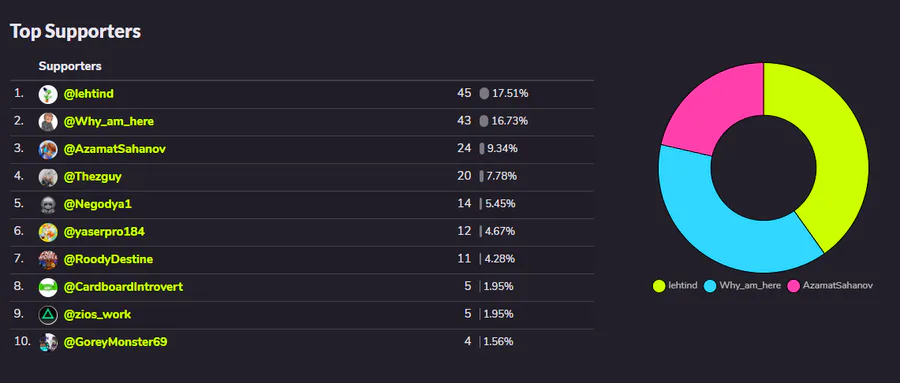The width and height of the screenshot is (900, 383).
Task: Open the @RoodyDestine profile link
Action: pos(108,260)
